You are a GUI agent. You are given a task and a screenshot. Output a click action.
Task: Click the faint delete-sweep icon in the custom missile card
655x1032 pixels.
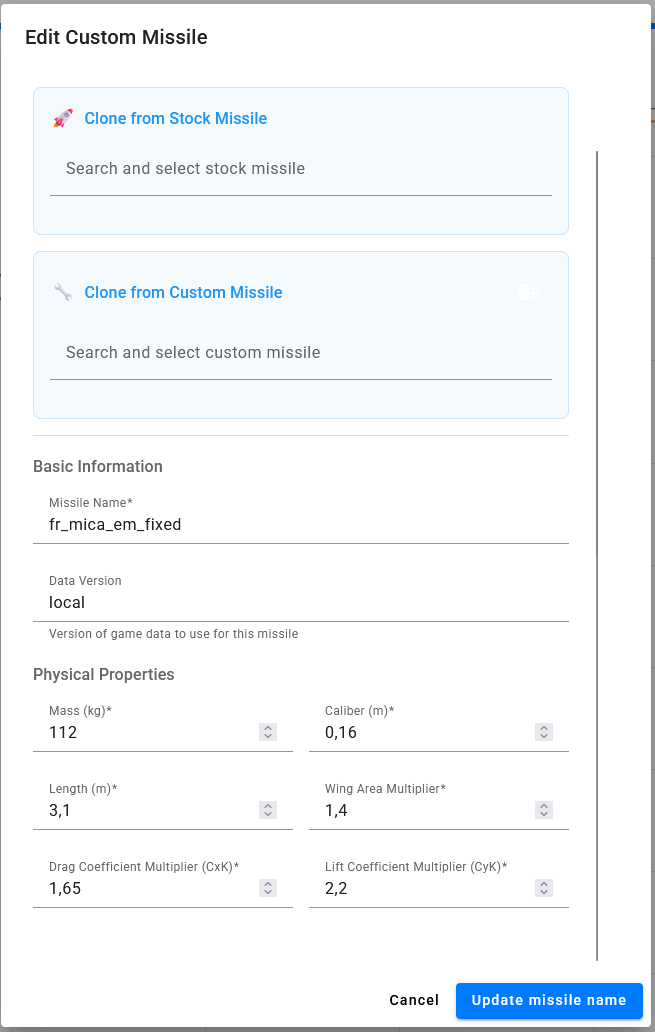tap(528, 292)
